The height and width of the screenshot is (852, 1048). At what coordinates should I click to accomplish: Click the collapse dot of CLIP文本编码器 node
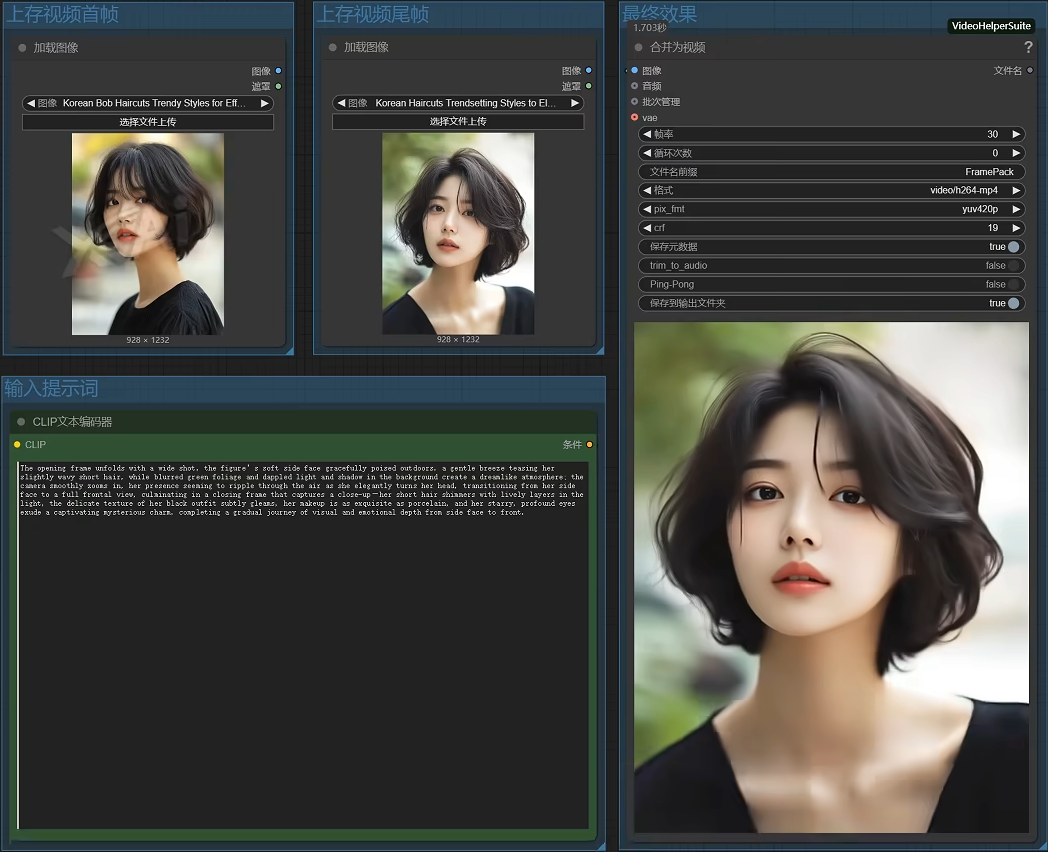click(x=20, y=422)
